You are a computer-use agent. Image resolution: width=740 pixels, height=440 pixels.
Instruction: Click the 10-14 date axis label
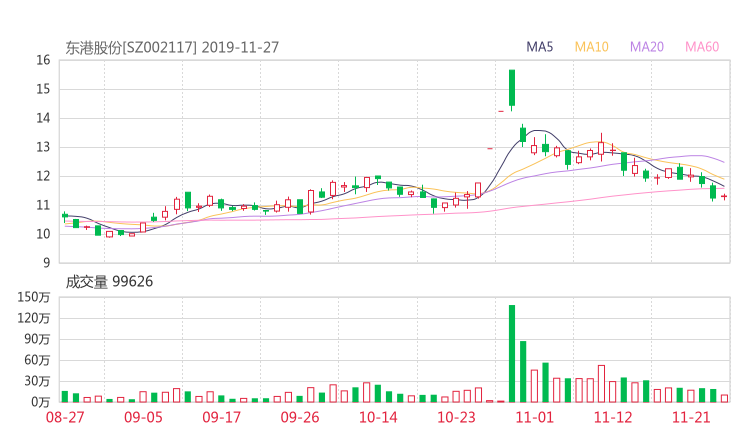click(x=378, y=417)
